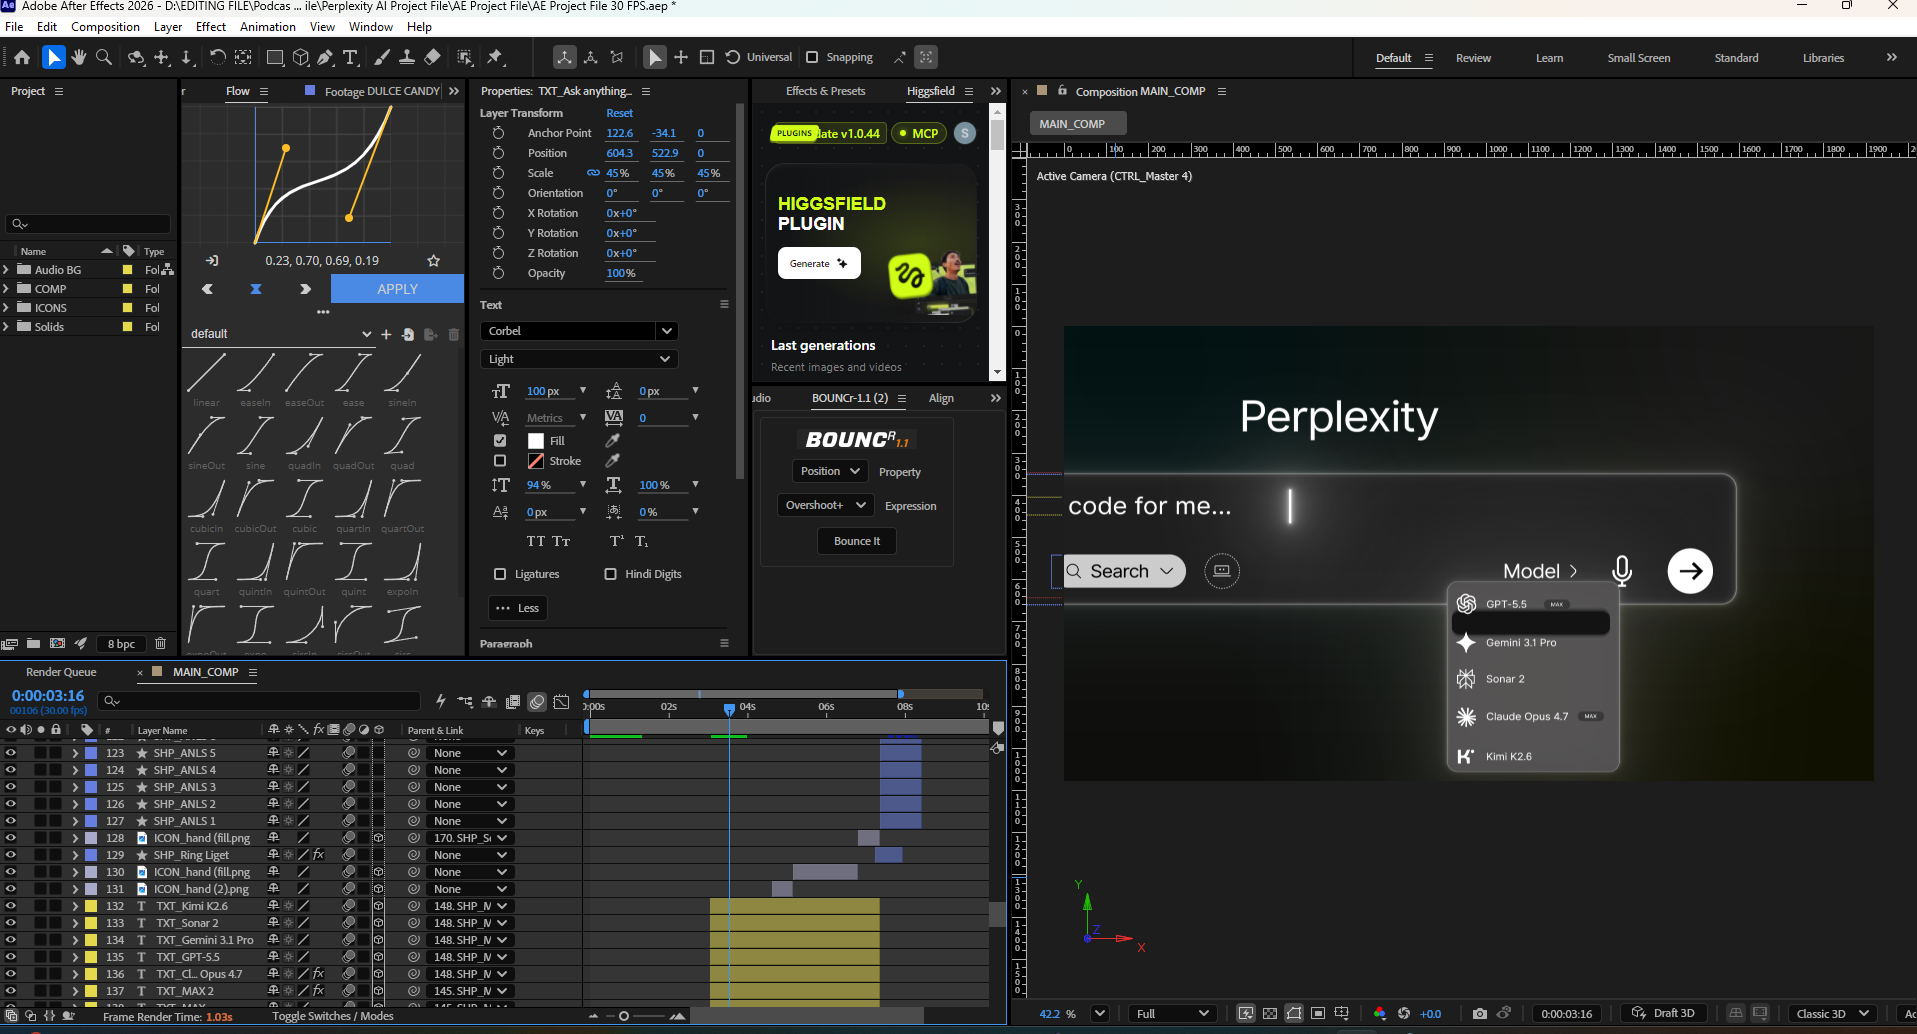Switch to Effects & Presets tab
Screen dimensions: 1917x1034
(825, 91)
